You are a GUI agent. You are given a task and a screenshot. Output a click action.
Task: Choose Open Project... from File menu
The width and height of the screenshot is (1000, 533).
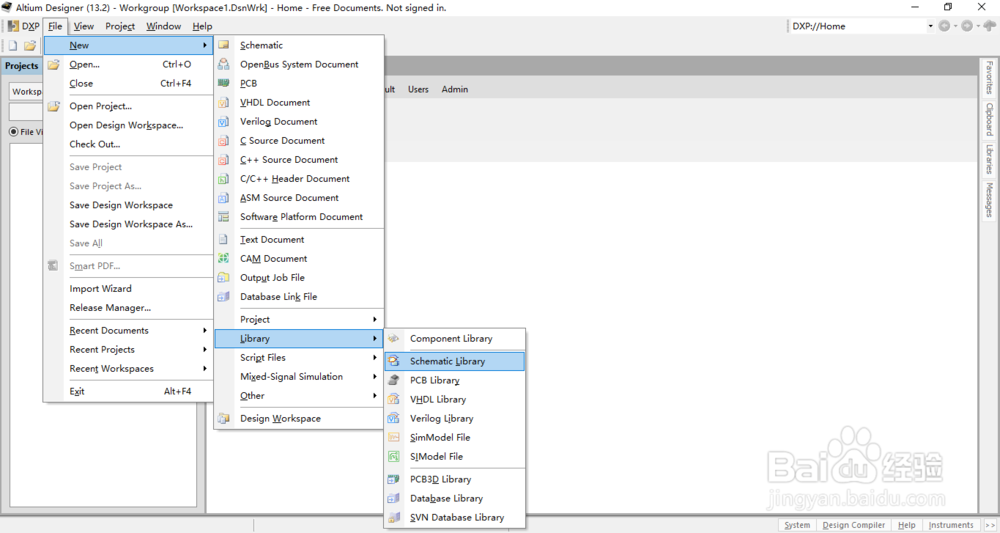[x=128, y=106]
